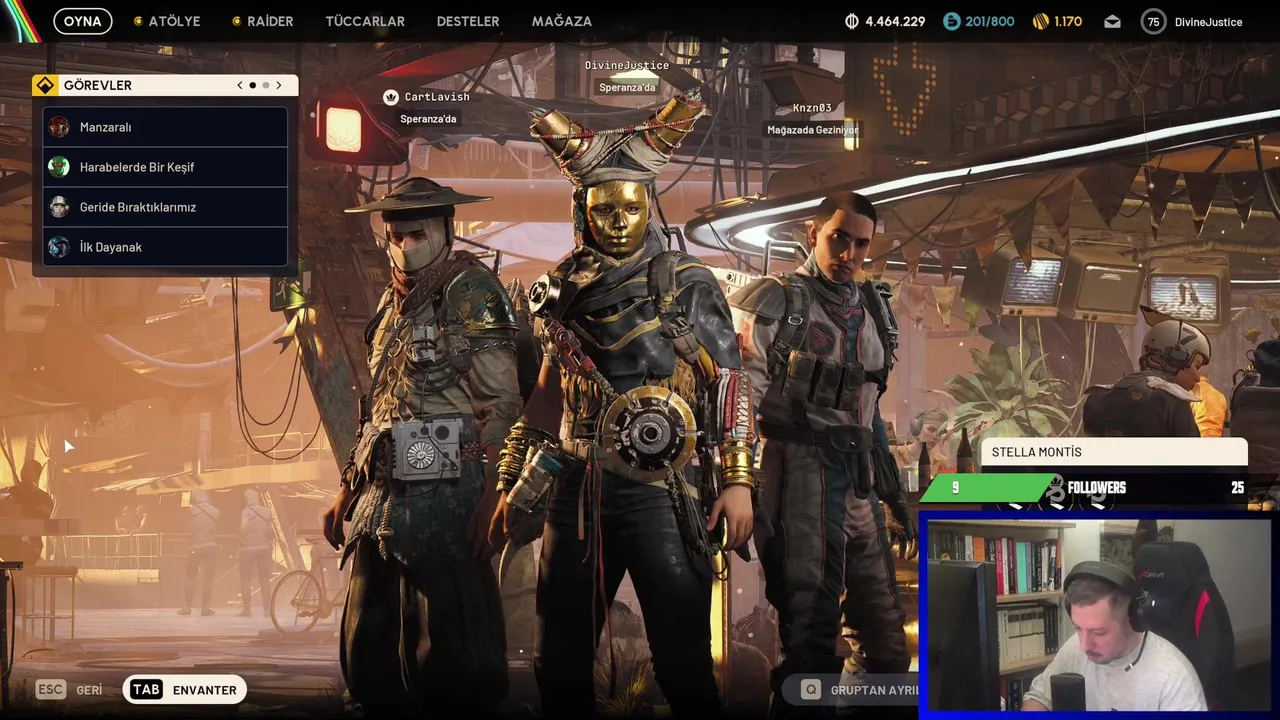Open the TÜCCARLAR tab
Viewport: 1280px width, 720px height.
coord(365,21)
